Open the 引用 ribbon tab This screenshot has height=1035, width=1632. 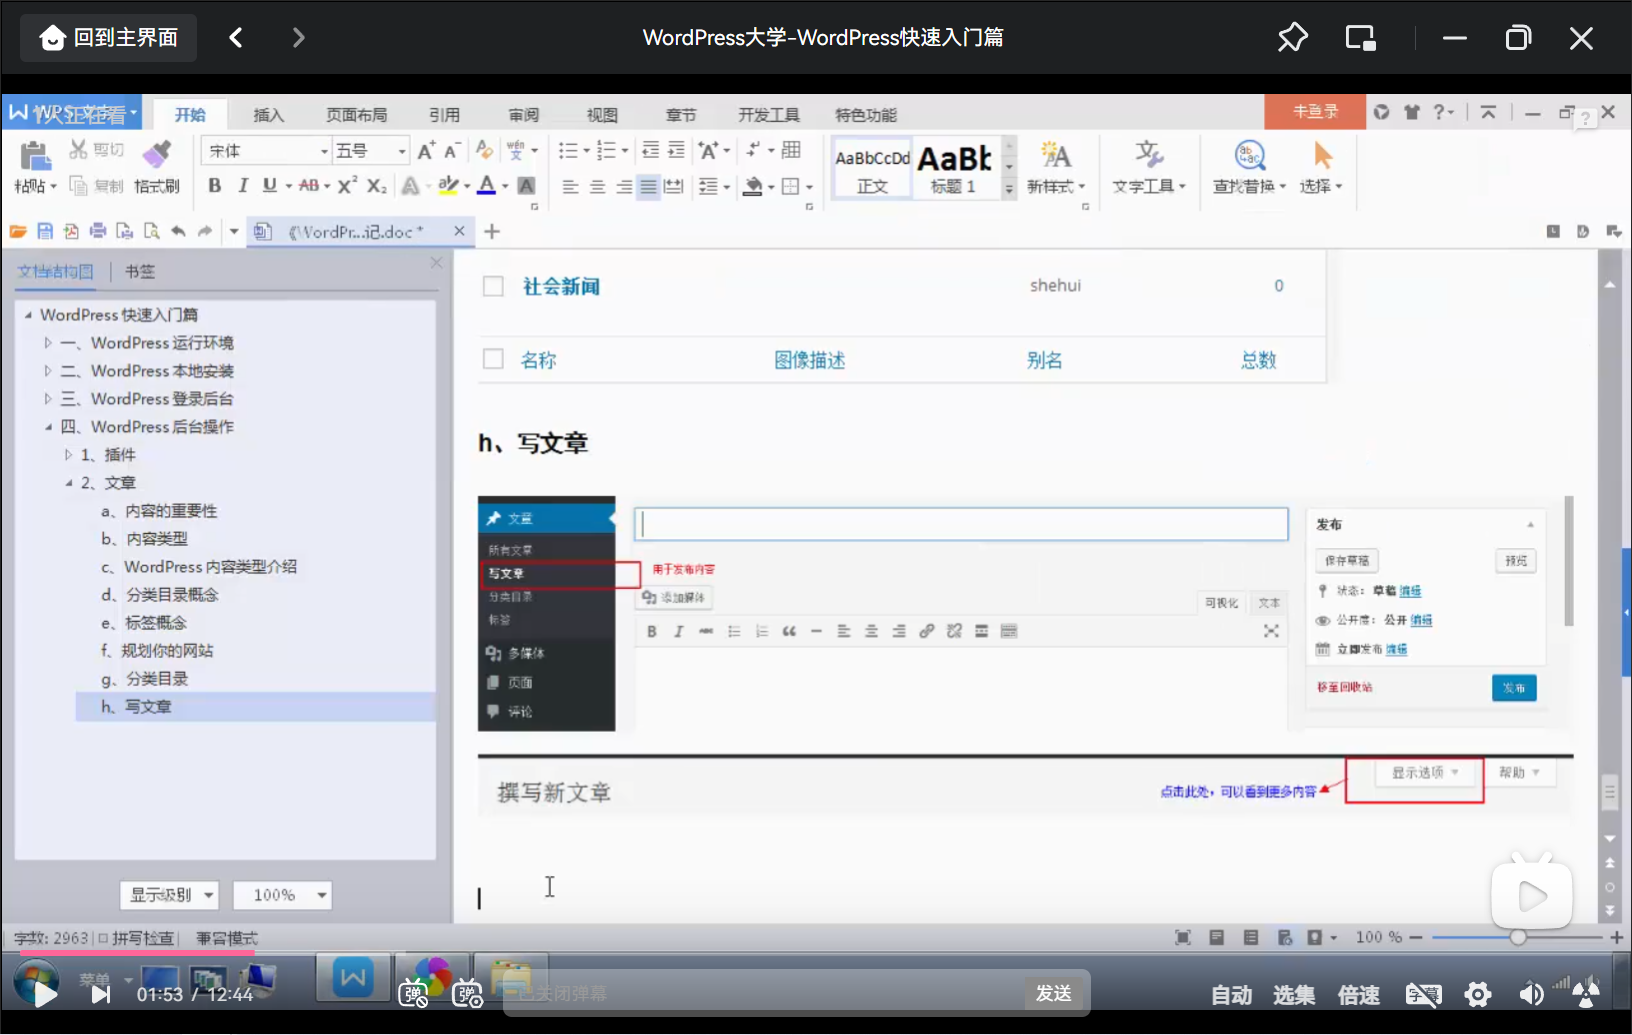click(444, 115)
